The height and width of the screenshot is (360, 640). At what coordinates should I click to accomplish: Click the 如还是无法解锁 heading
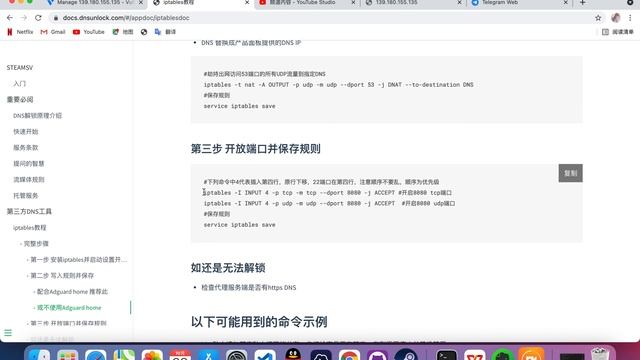(228, 268)
